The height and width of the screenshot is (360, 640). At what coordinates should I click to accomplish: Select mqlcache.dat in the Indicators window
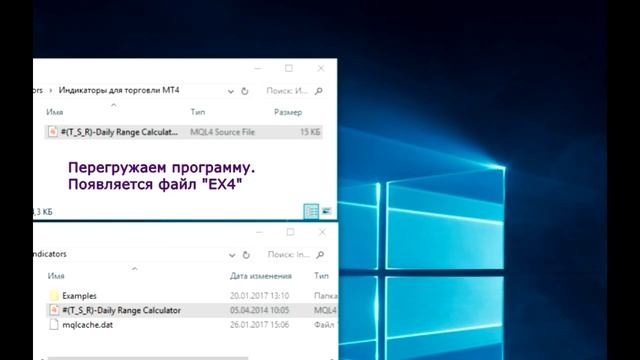pos(87,325)
